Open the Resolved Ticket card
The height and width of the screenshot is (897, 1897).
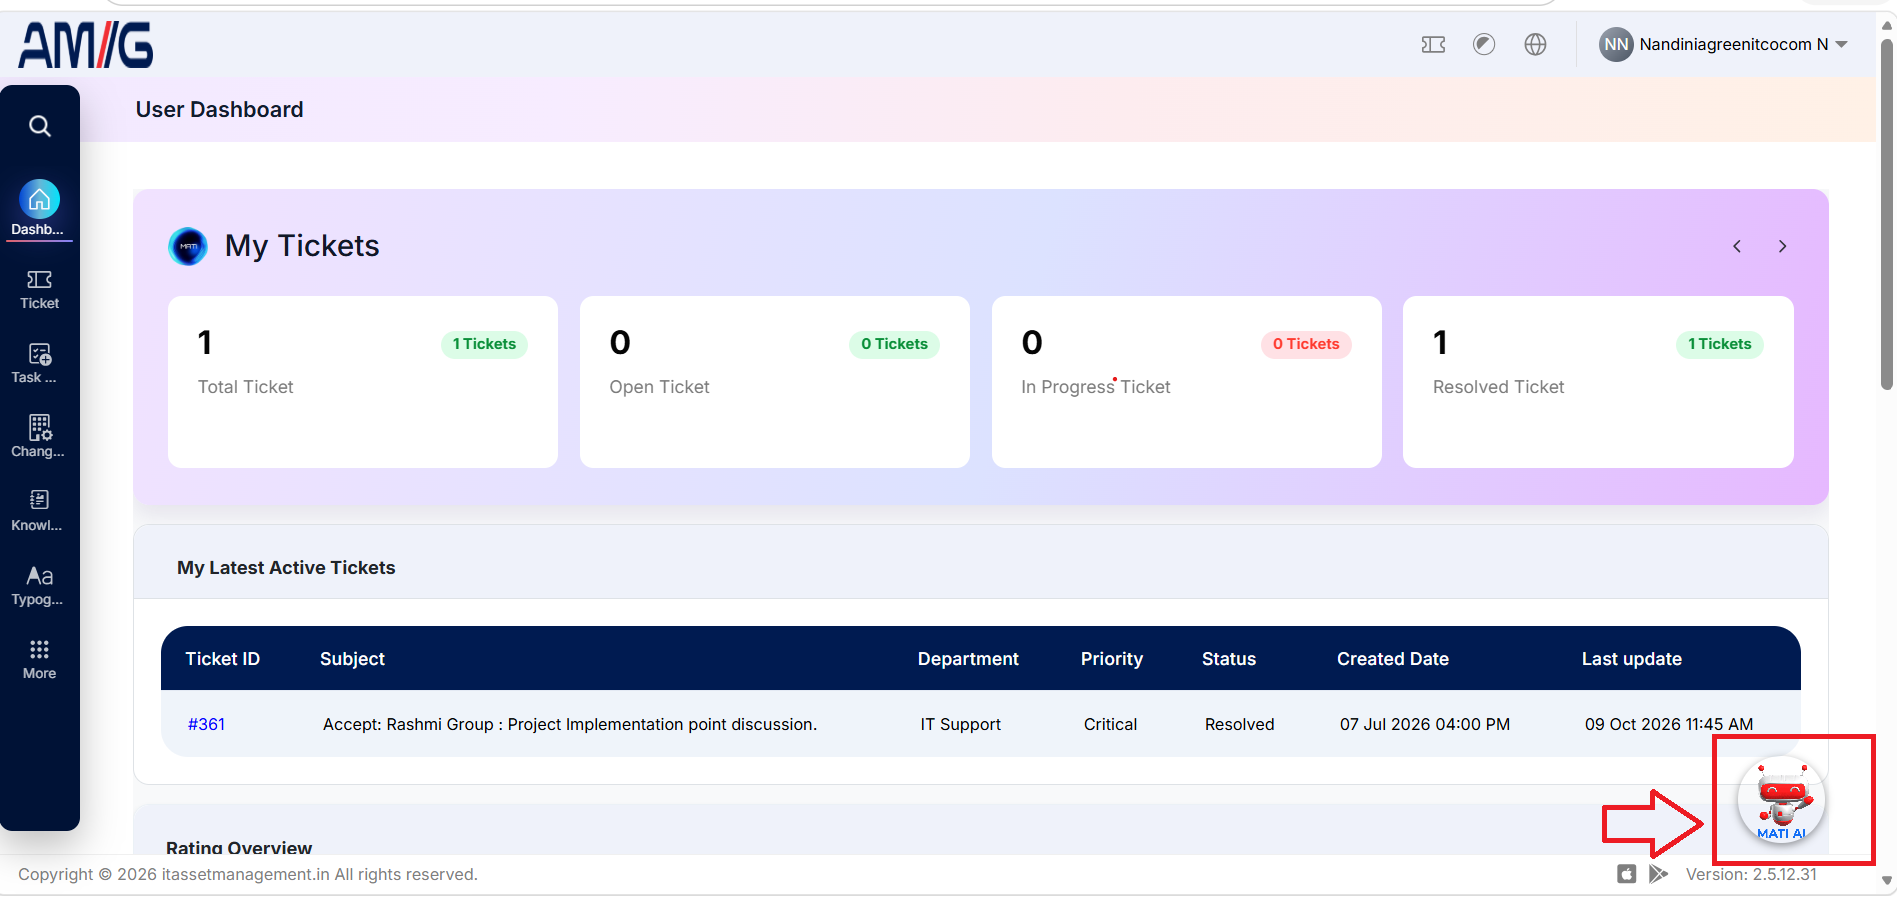(x=1598, y=382)
